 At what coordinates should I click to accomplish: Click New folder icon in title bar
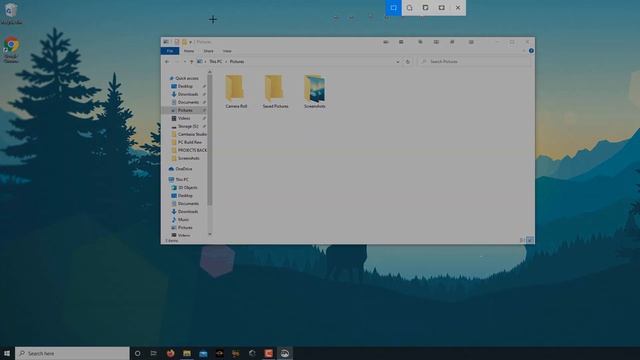pyautogui.click(x=184, y=42)
